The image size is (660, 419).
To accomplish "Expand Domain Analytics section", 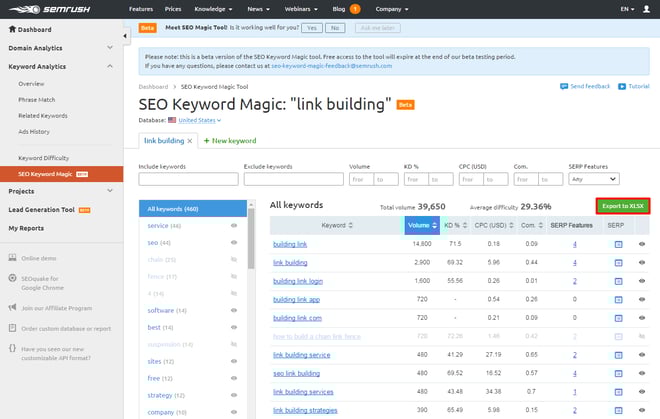I will [110, 48].
